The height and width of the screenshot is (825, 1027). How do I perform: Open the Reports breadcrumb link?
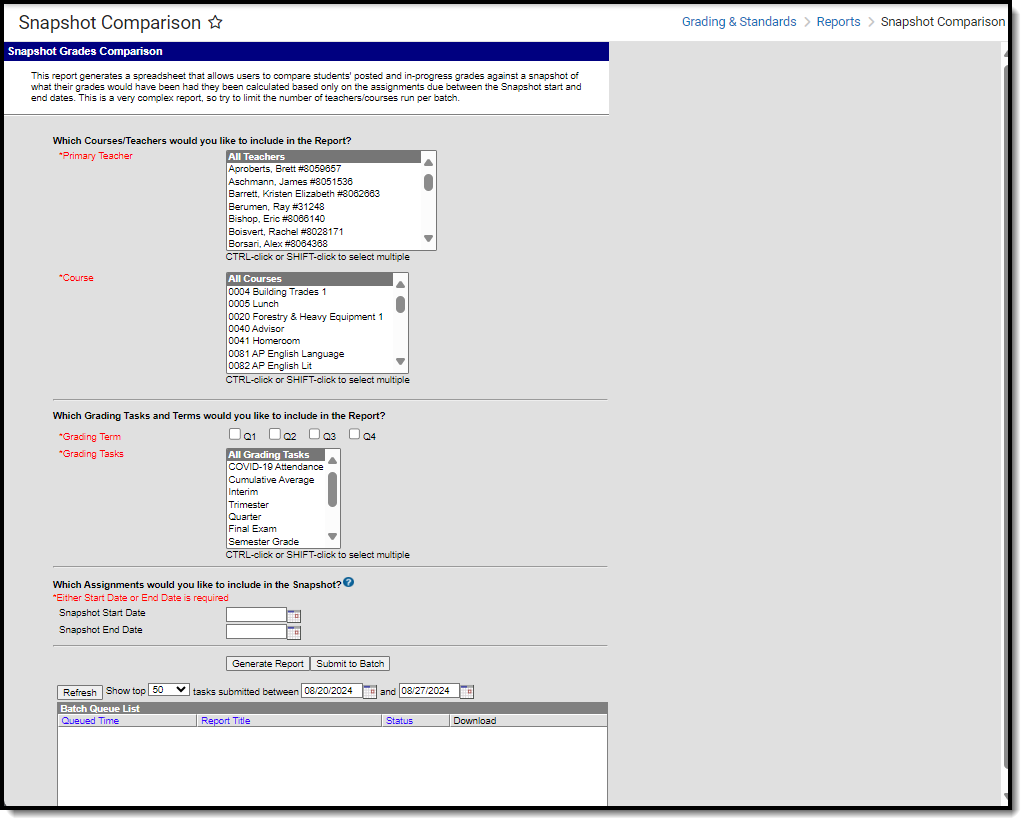[x=838, y=22]
